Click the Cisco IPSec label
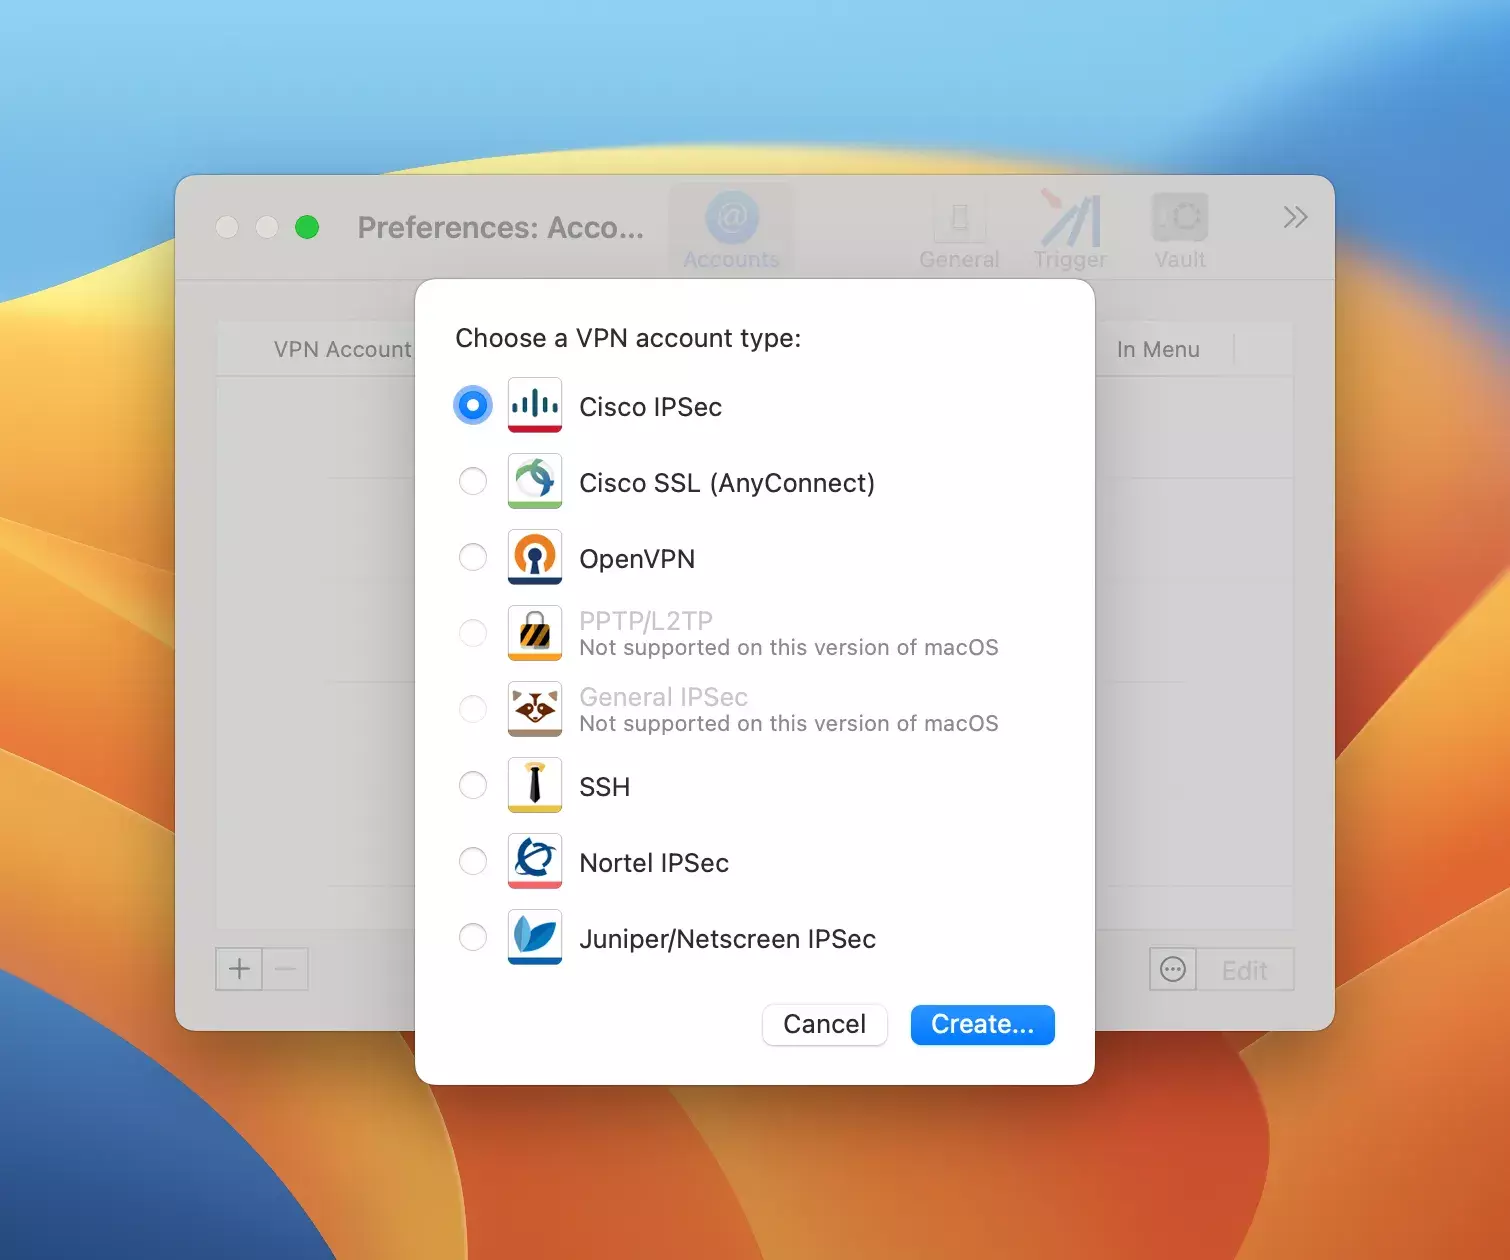This screenshot has height=1260, width=1510. click(651, 407)
